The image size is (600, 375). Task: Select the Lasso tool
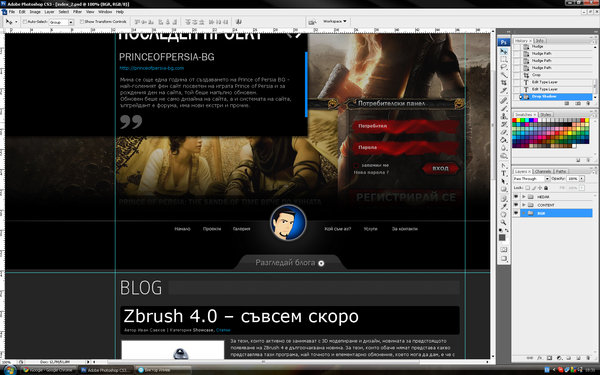click(x=504, y=67)
